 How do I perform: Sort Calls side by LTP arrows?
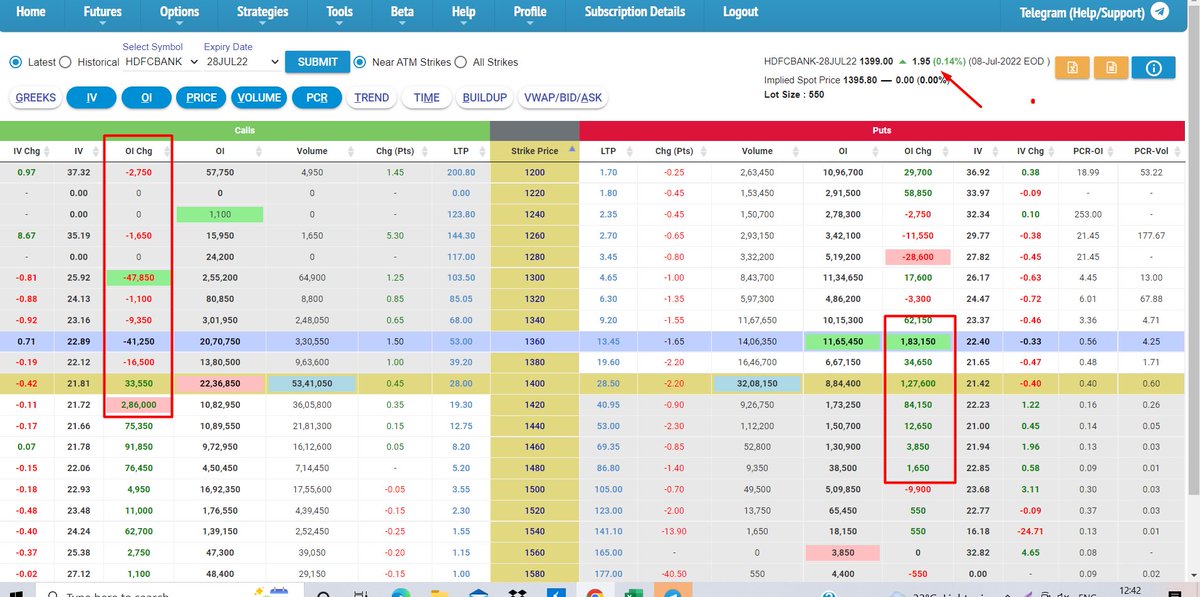pos(484,151)
